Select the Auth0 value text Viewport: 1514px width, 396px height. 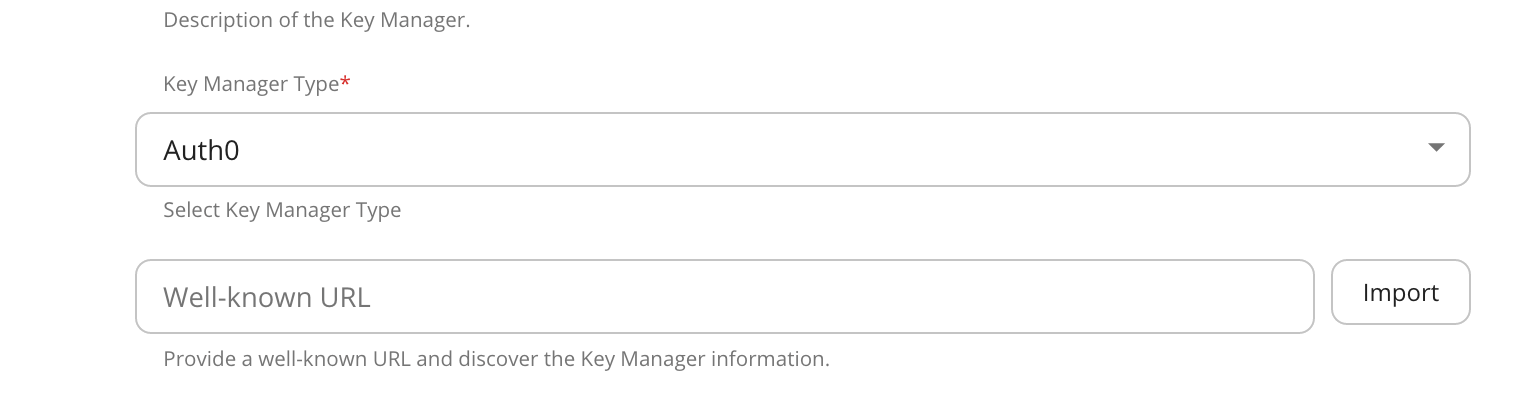[201, 150]
